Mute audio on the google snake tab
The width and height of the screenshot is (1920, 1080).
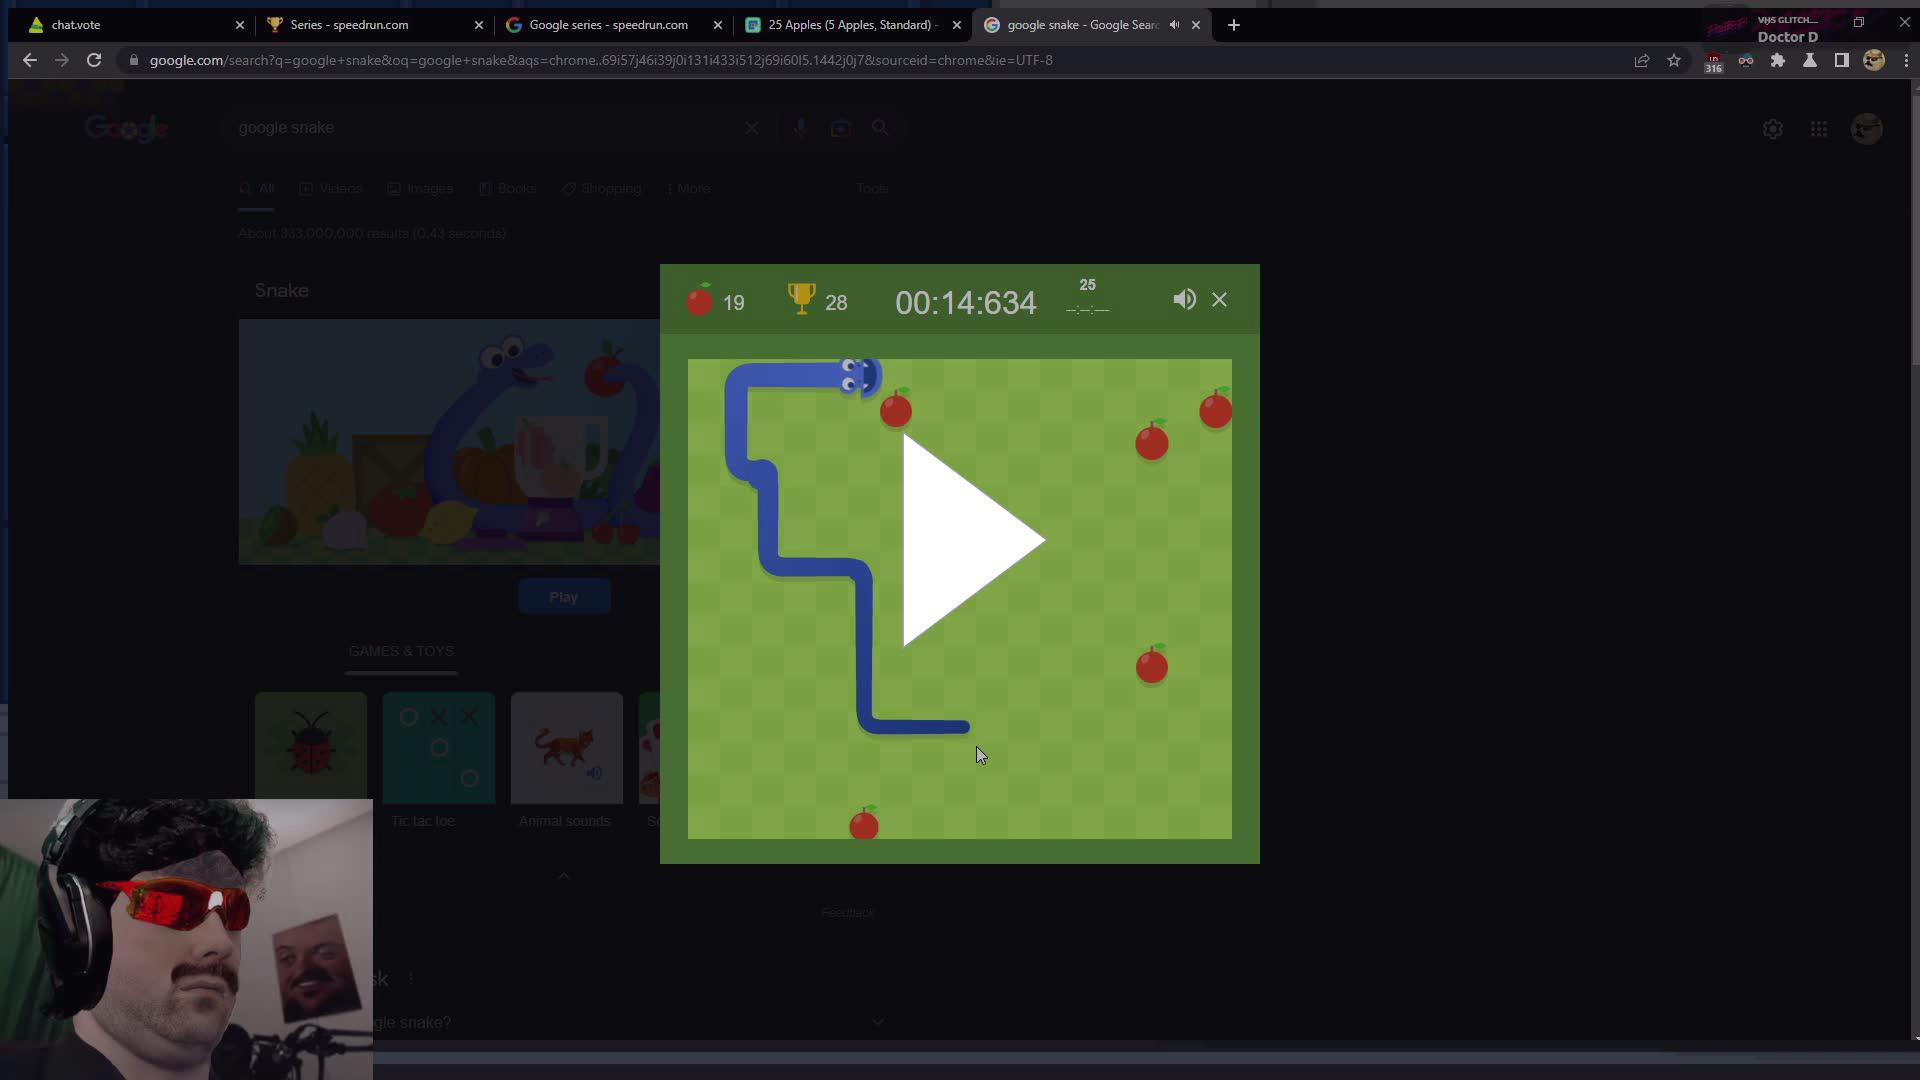pos(1174,25)
